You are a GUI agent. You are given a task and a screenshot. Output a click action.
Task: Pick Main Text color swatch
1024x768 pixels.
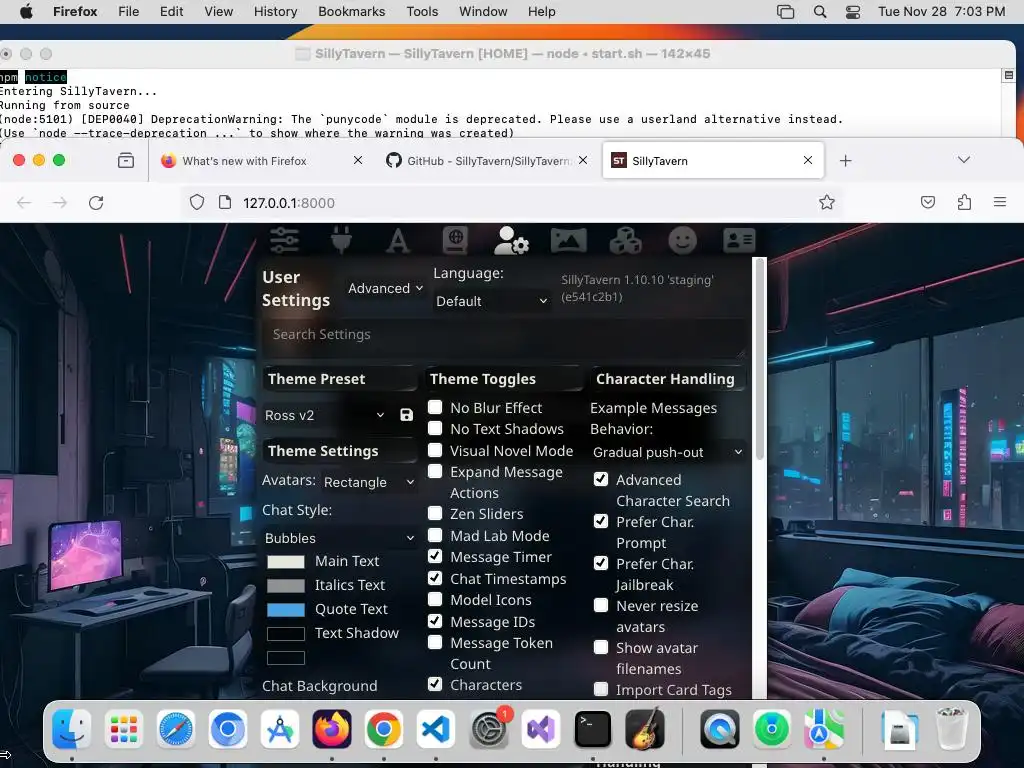(x=285, y=562)
